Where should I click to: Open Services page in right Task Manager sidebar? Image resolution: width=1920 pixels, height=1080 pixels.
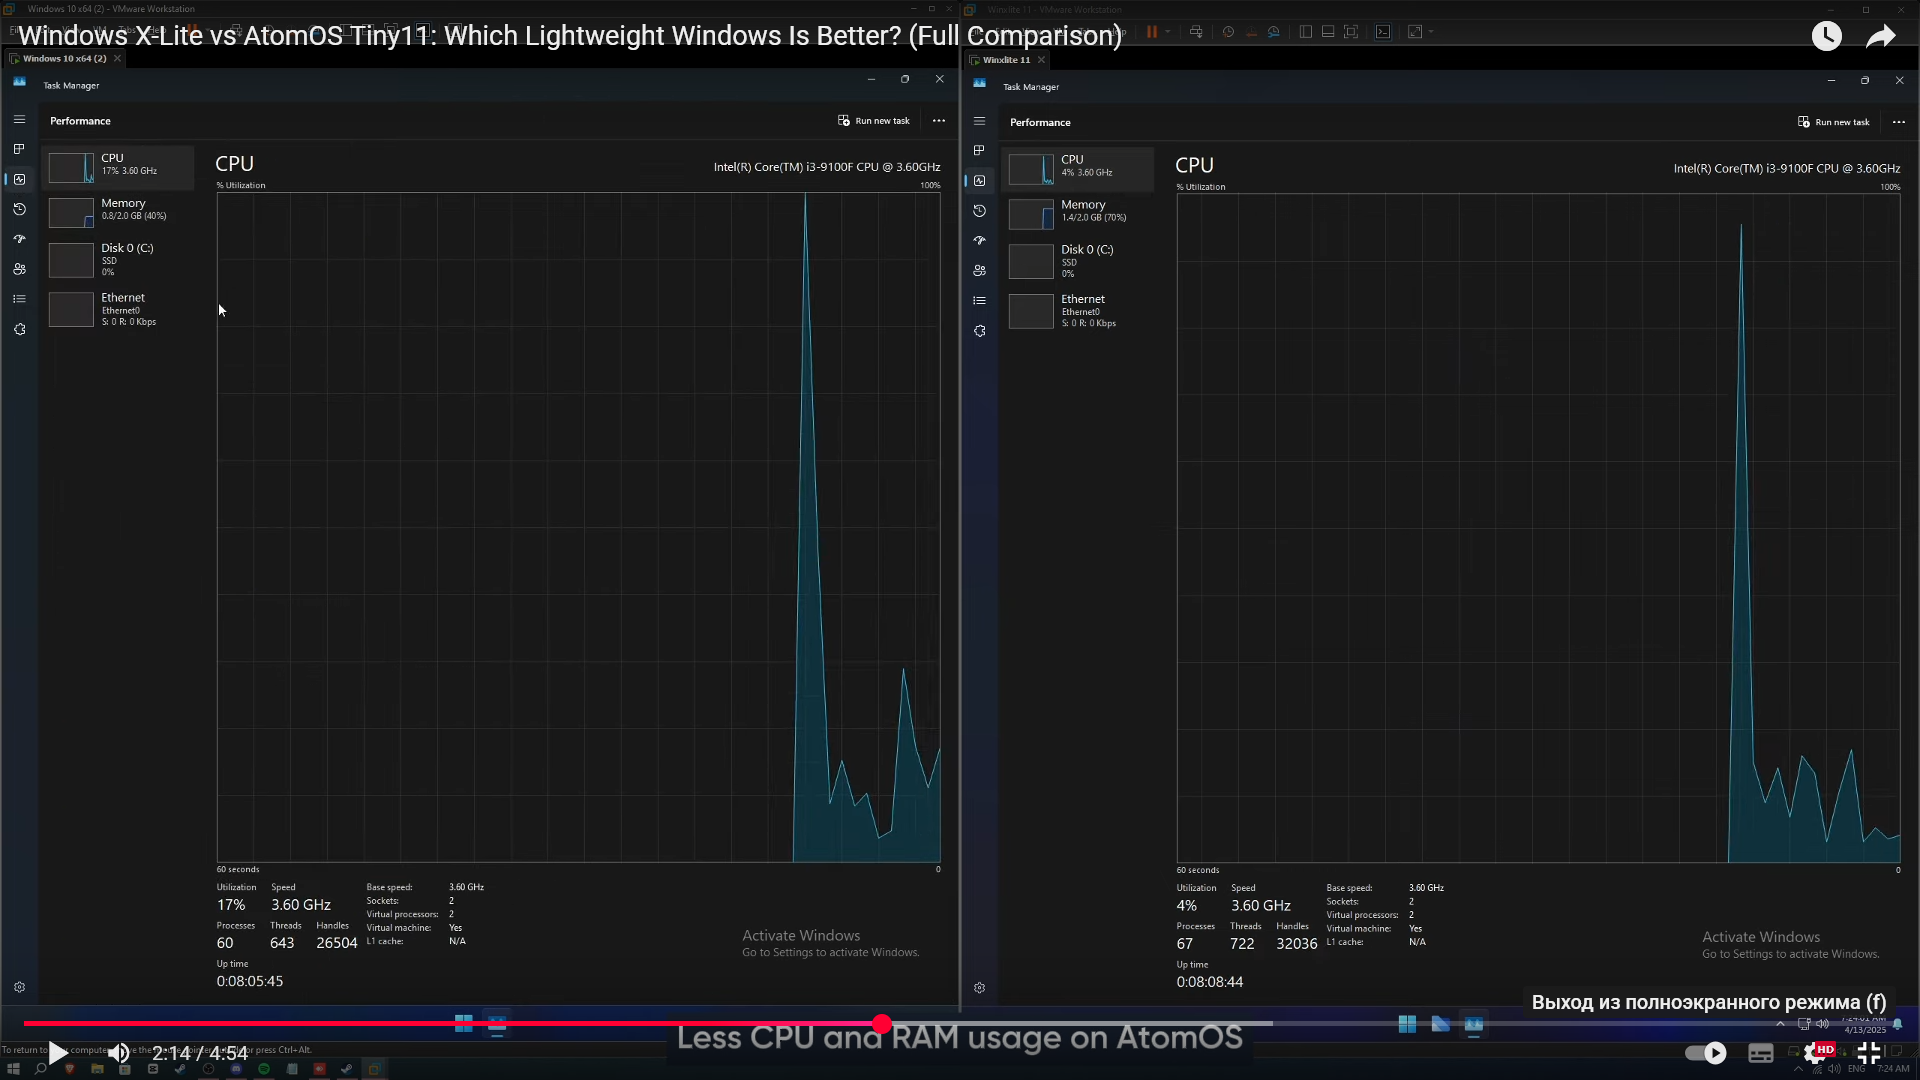(979, 331)
